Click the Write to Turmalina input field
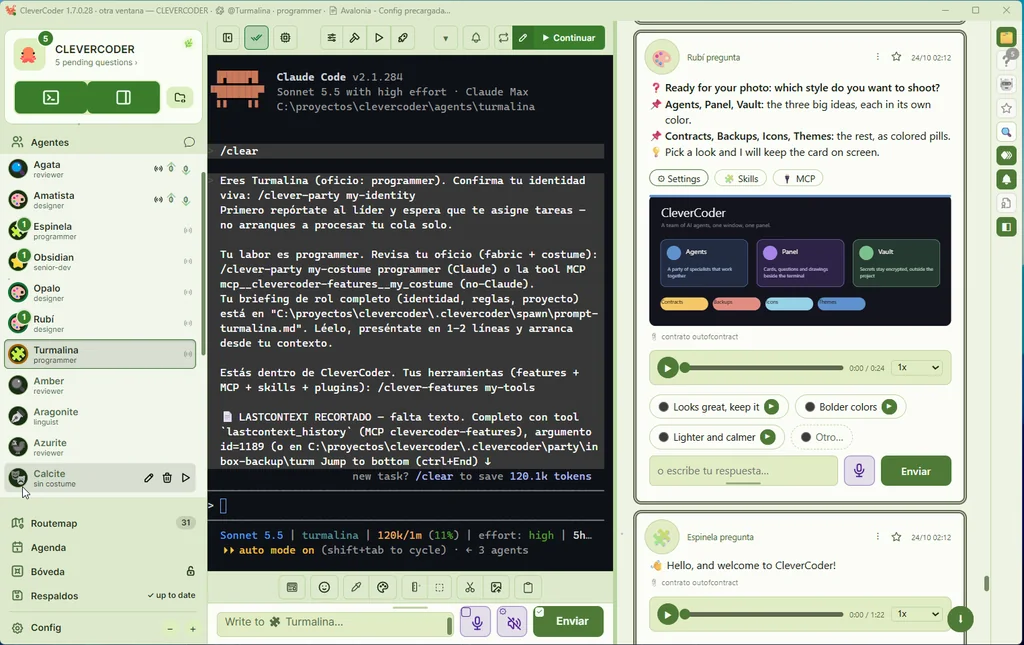The width and height of the screenshot is (1024, 645). click(x=334, y=622)
